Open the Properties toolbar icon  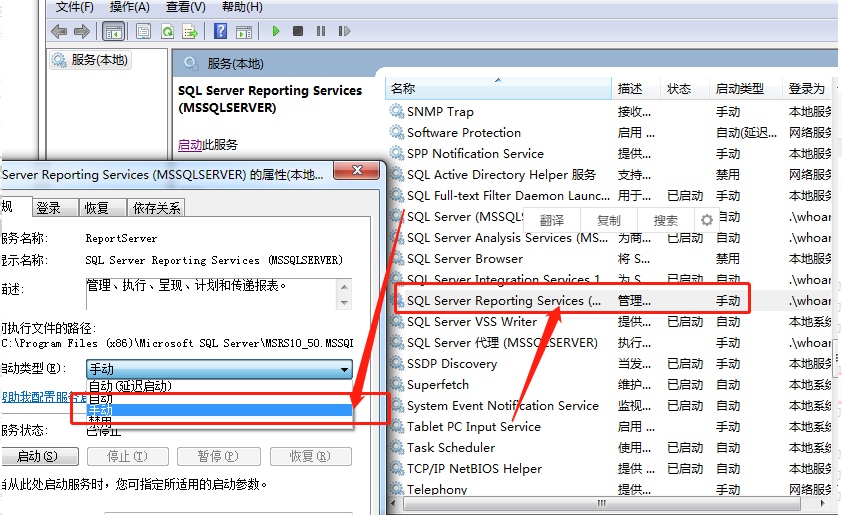143,31
